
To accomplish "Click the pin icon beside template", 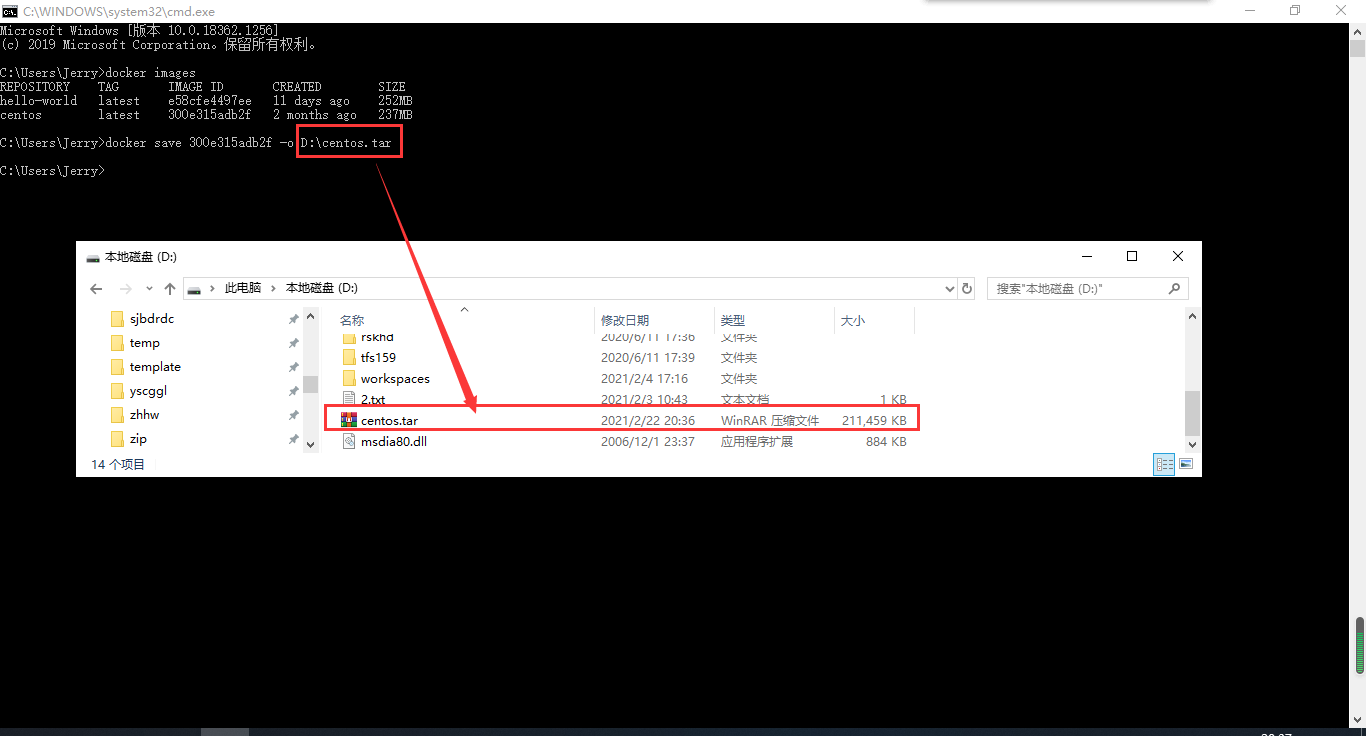I will tap(293, 367).
